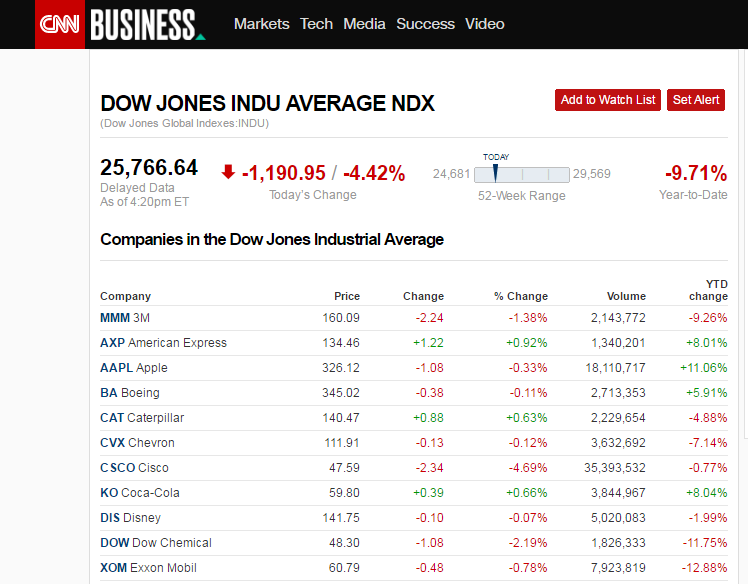Open the Markets menu item

261,24
